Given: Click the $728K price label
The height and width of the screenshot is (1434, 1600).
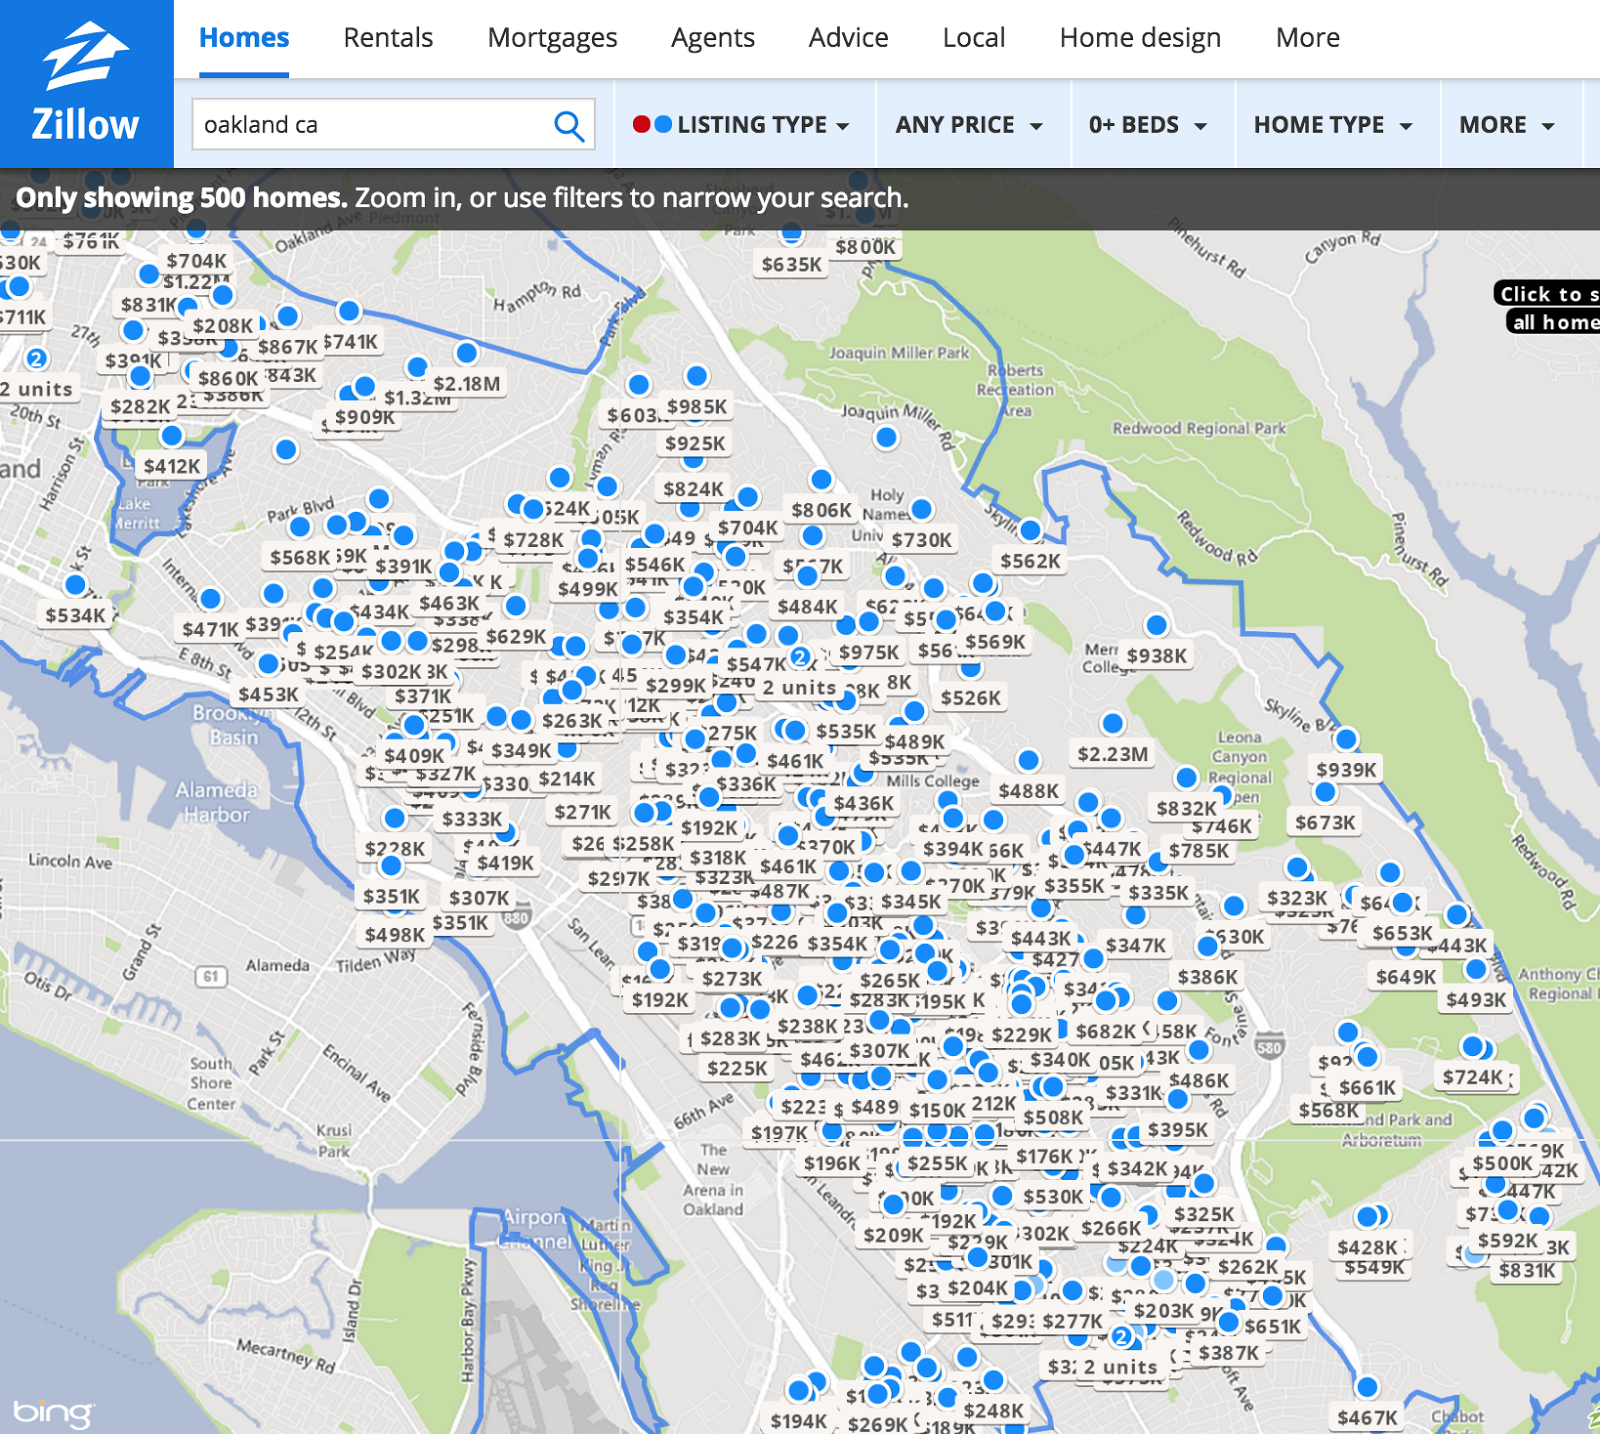Looking at the screenshot, I should point(533,540).
